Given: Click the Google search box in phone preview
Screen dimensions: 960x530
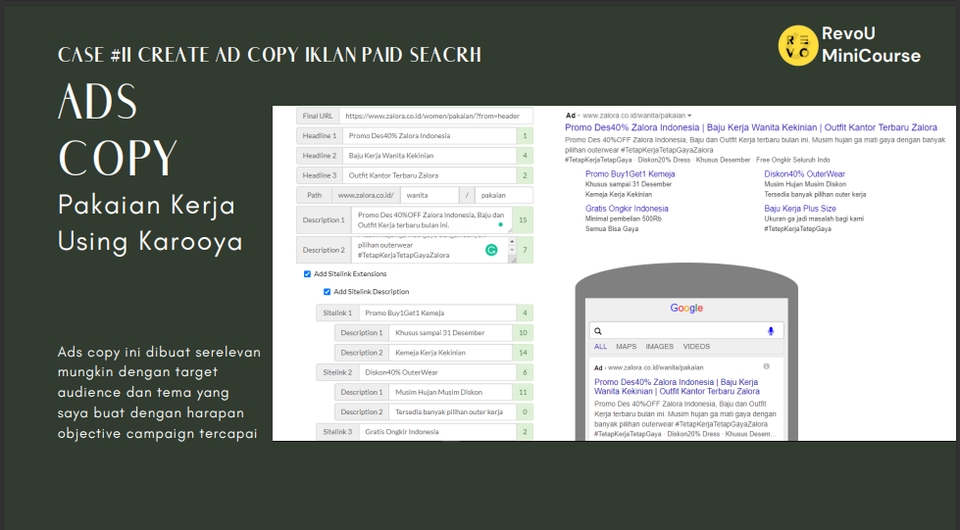Looking at the screenshot, I should 686,331.
